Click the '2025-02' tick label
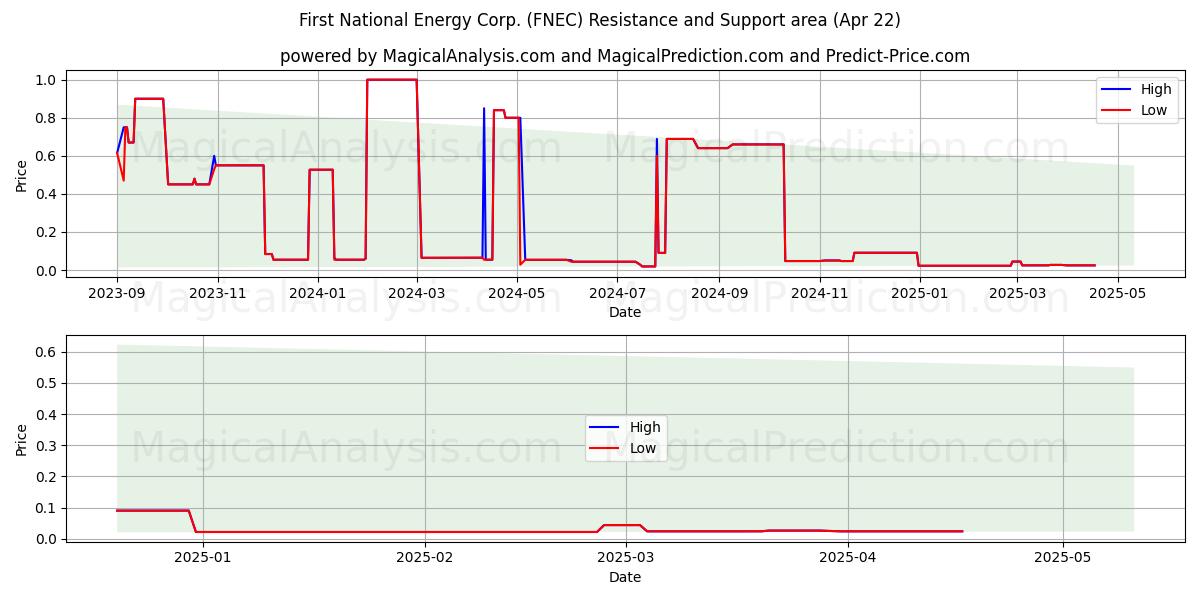This screenshot has height=600, width=1200. pos(425,557)
